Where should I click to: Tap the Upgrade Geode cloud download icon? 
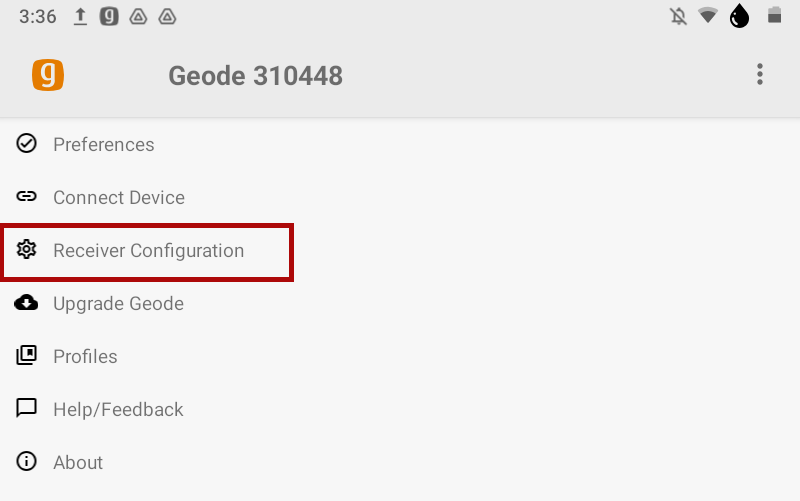click(27, 303)
